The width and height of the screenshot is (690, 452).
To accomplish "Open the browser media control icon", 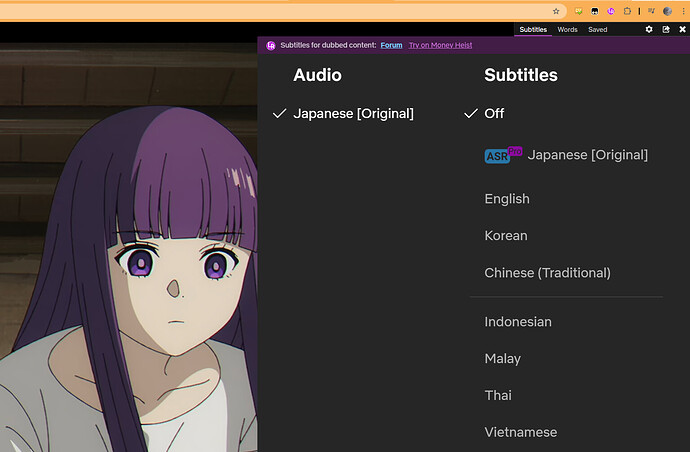I will [x=650, y=11].
